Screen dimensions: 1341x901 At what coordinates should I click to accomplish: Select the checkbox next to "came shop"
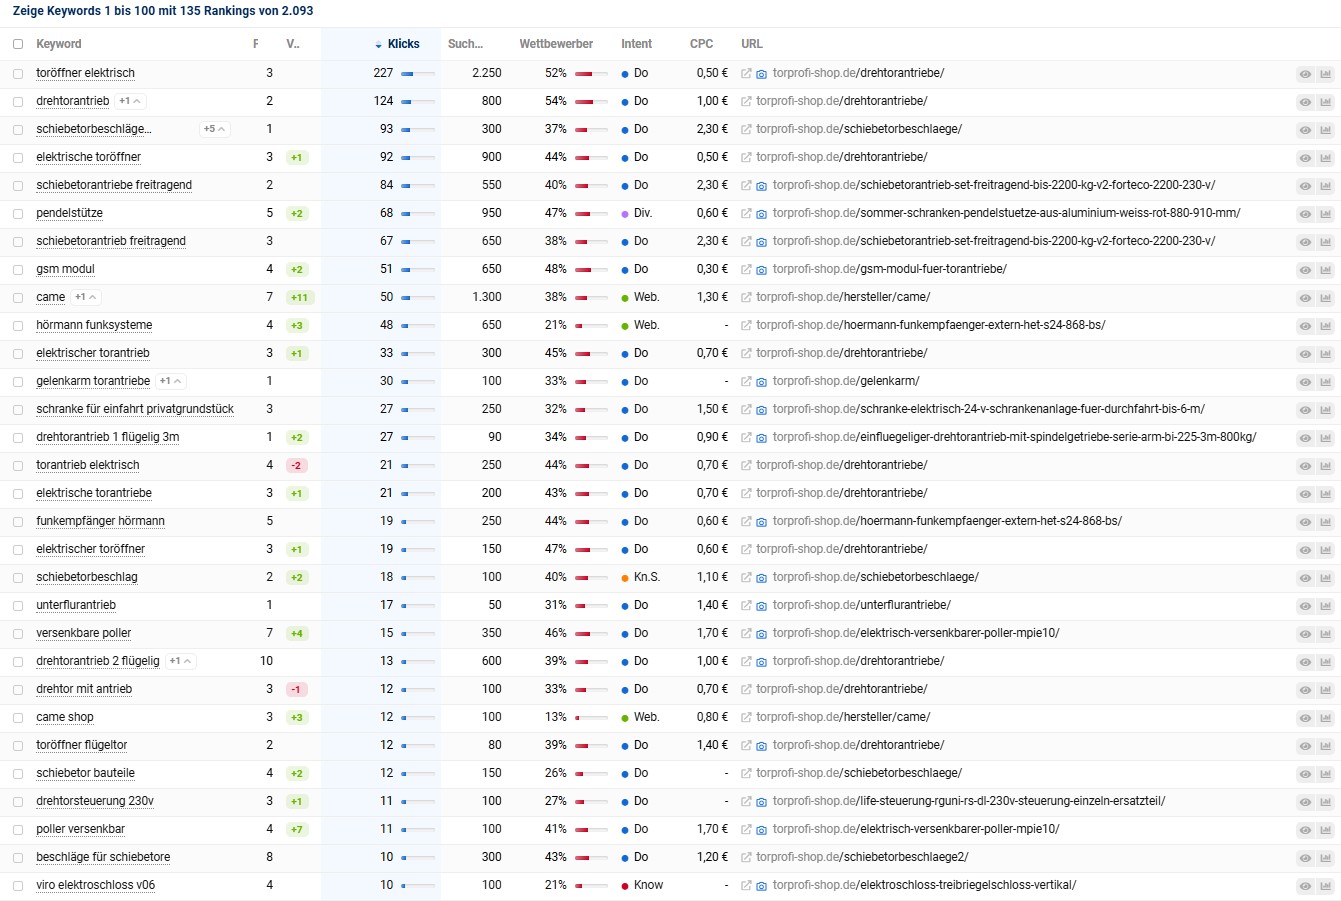pyautogui.click(x=17, y=717)
